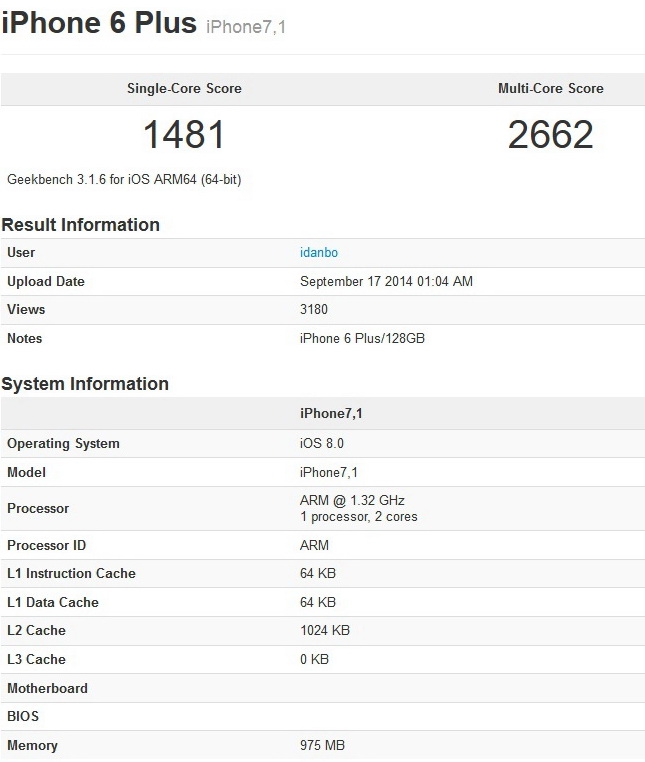Click the Notes label
Screen dimensions: 645x762
click(x=24, y=339)
